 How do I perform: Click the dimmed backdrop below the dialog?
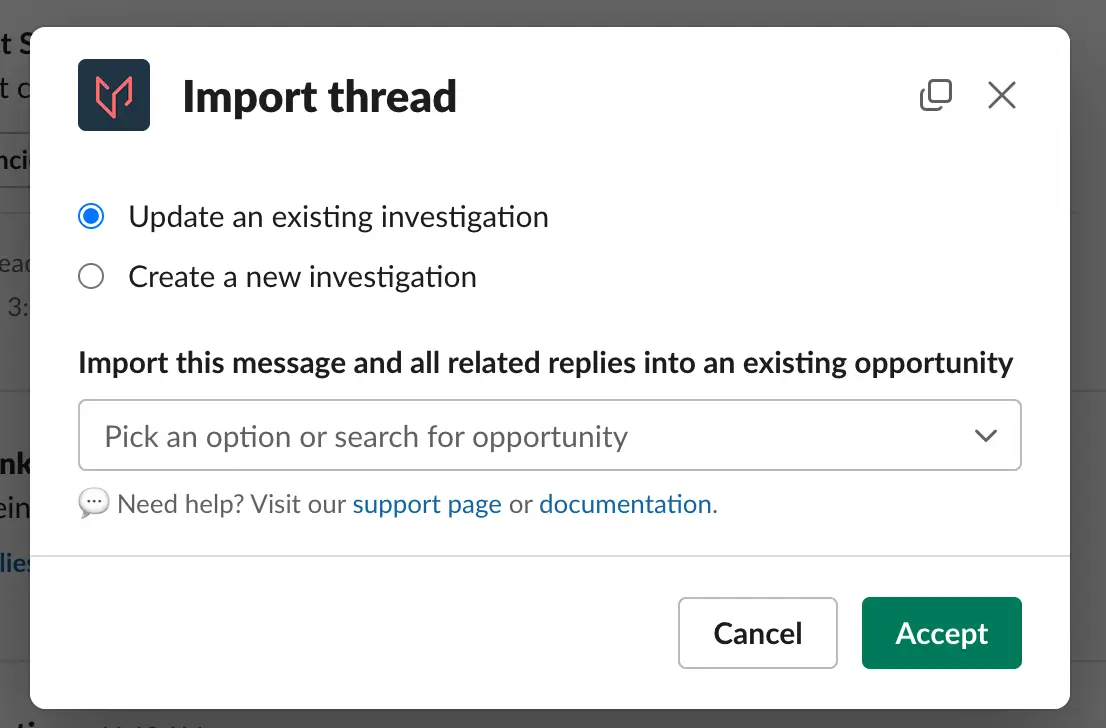[x=553, y=719]
